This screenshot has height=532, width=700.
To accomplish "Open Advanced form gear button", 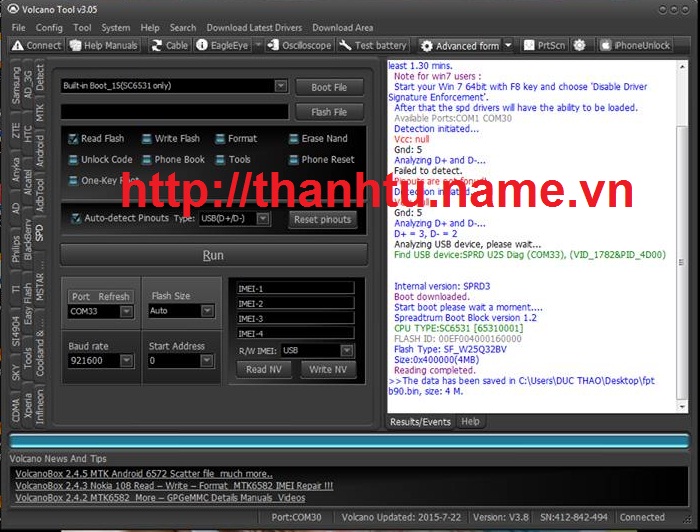I will [x=460, y=46].
